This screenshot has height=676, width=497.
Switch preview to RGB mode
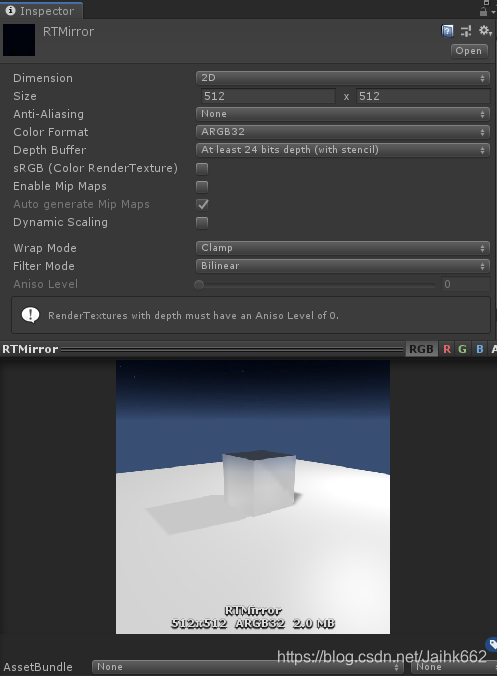[421, 349]
